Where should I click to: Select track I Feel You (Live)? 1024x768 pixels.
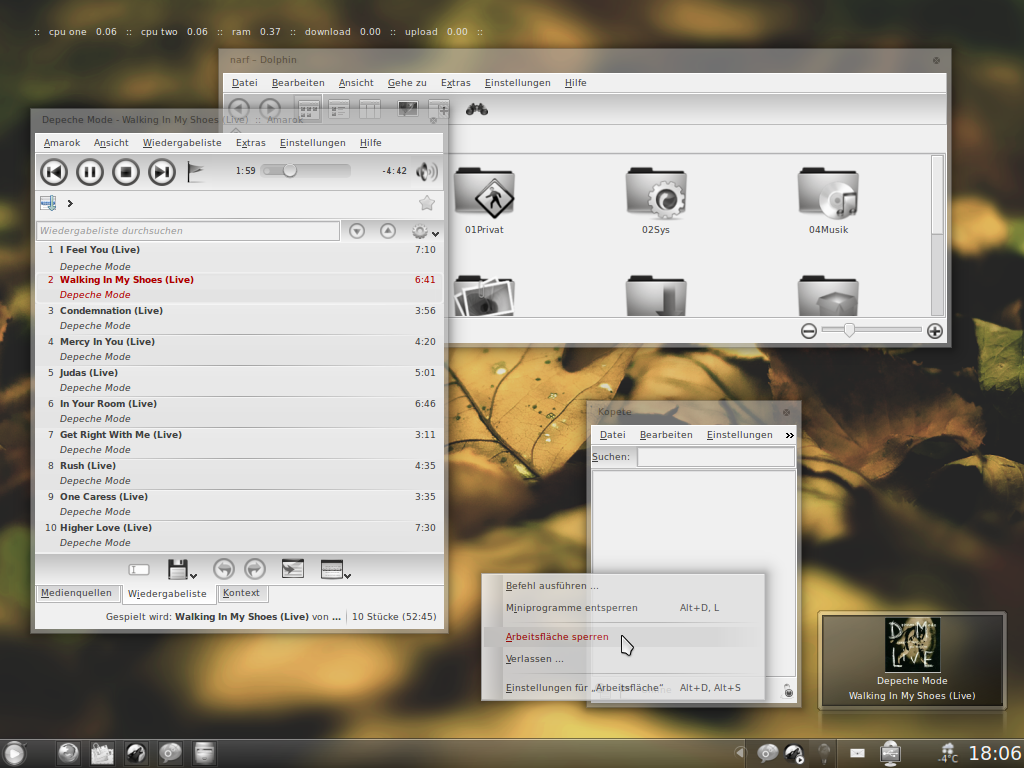[x=240, y=258]
